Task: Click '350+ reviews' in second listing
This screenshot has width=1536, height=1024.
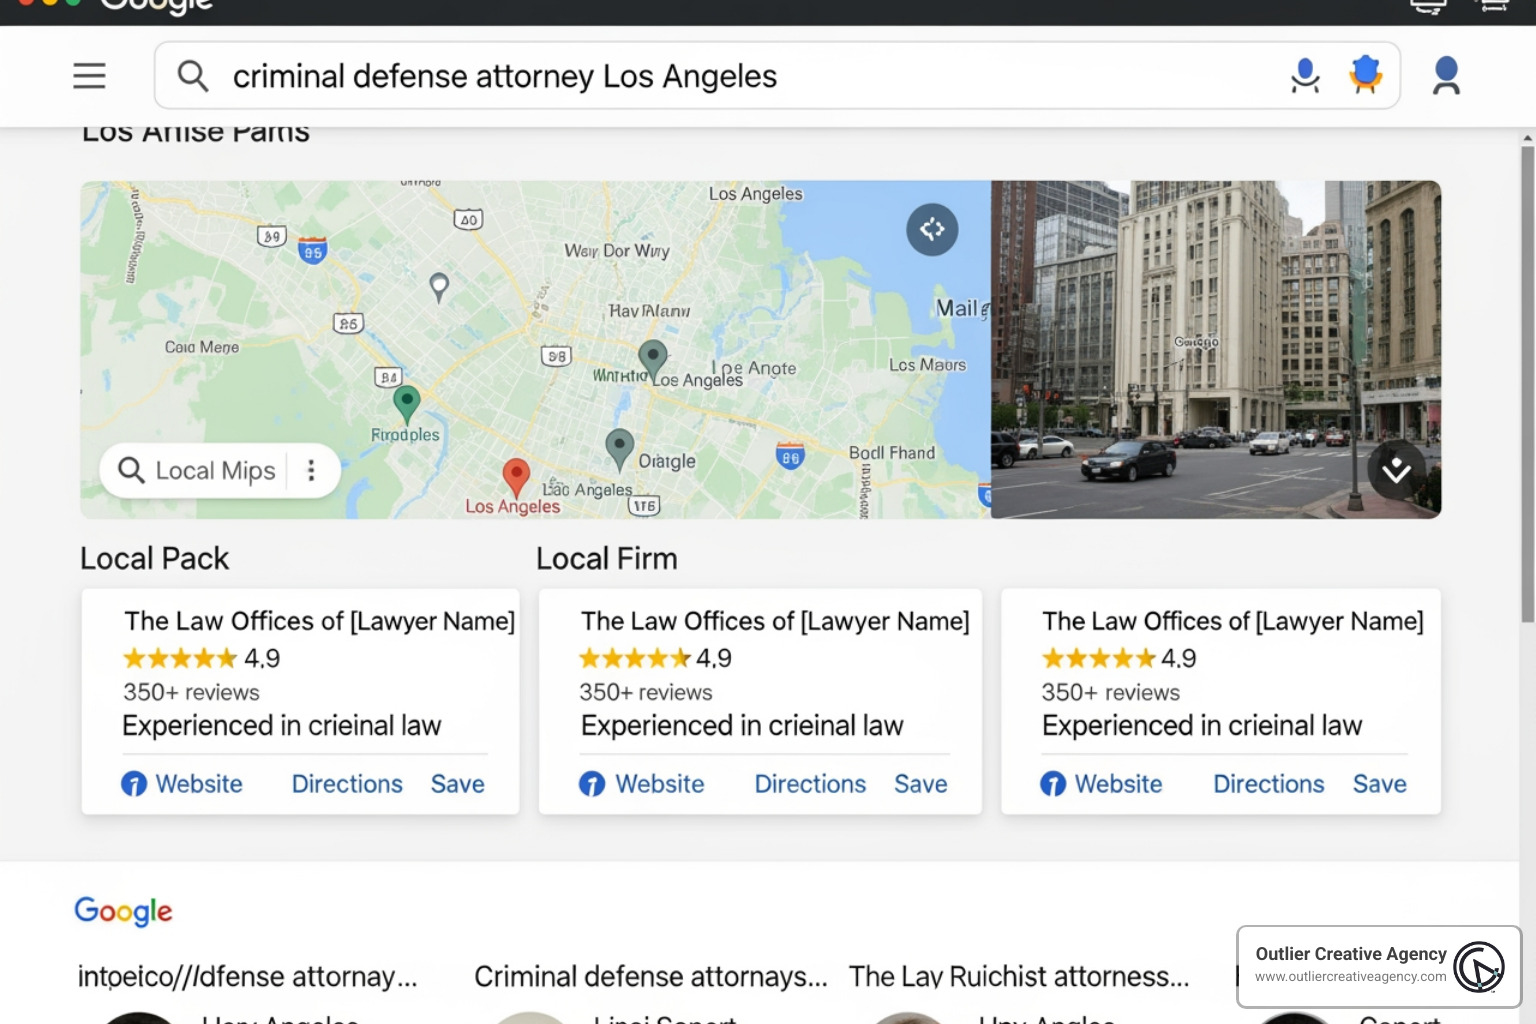Action: click(x=646, y=692)
